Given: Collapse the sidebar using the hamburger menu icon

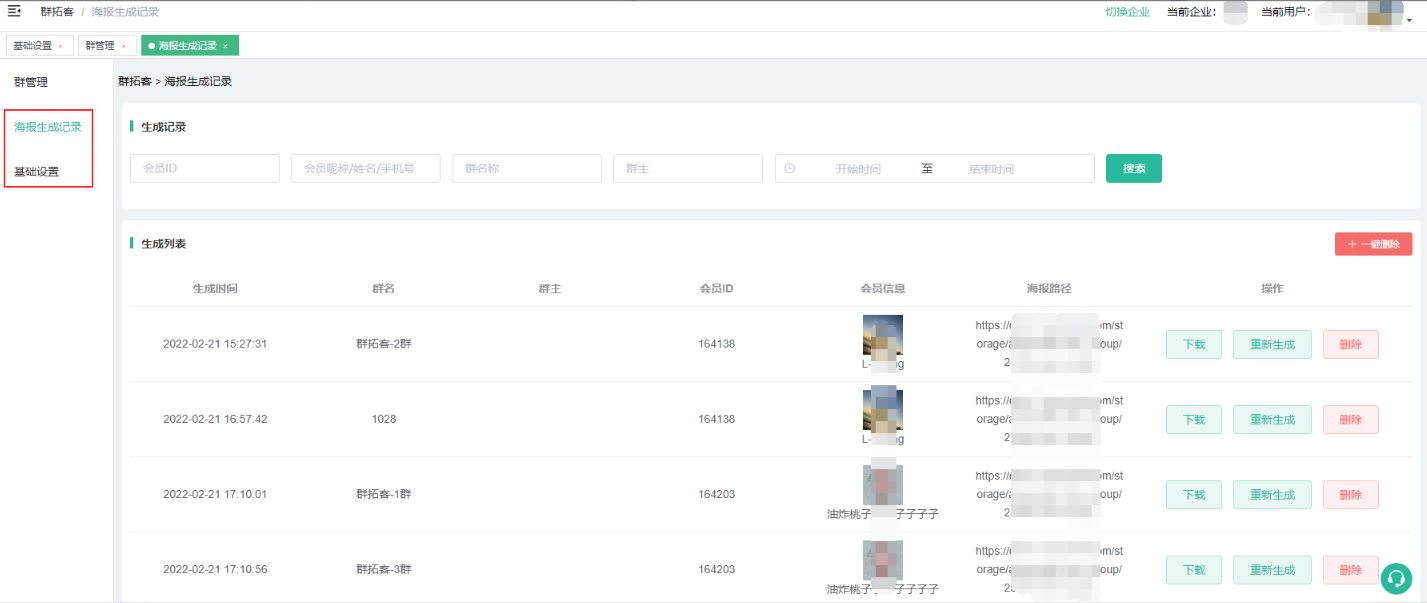Looking at the screenshot, I should [14, 11].
